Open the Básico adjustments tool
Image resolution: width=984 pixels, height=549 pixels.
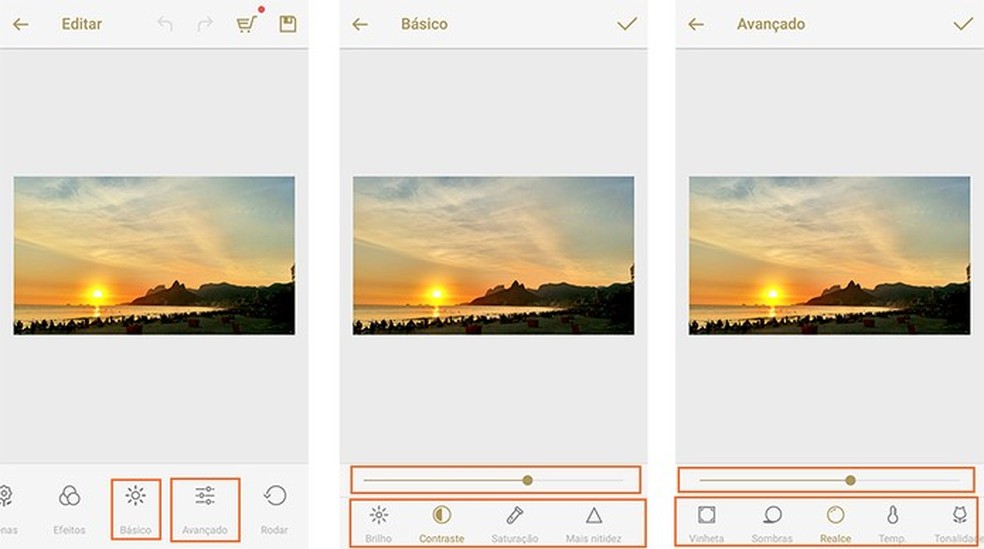point(136,509)
